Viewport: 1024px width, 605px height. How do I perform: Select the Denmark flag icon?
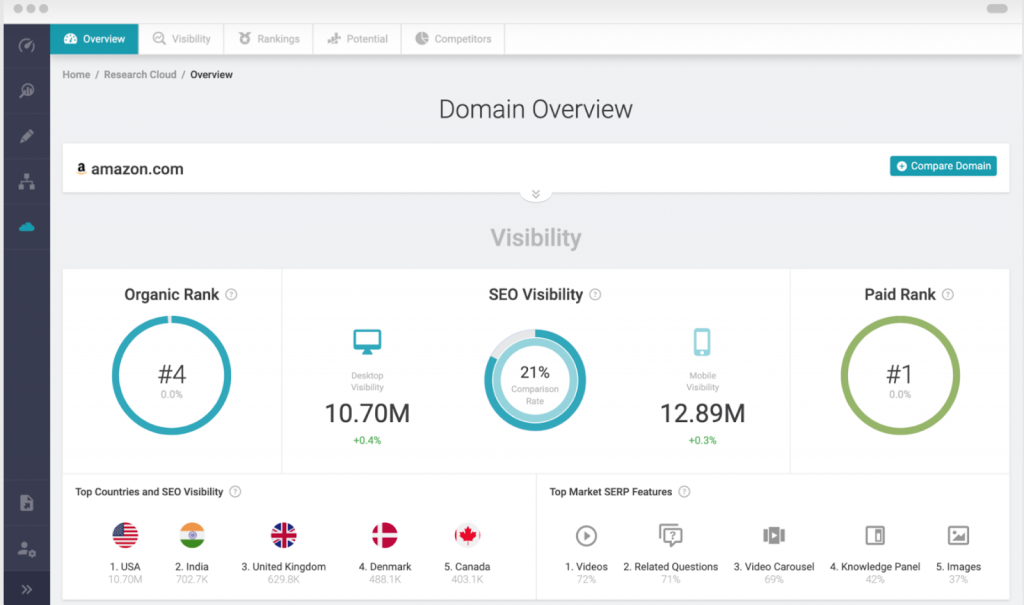385,536
